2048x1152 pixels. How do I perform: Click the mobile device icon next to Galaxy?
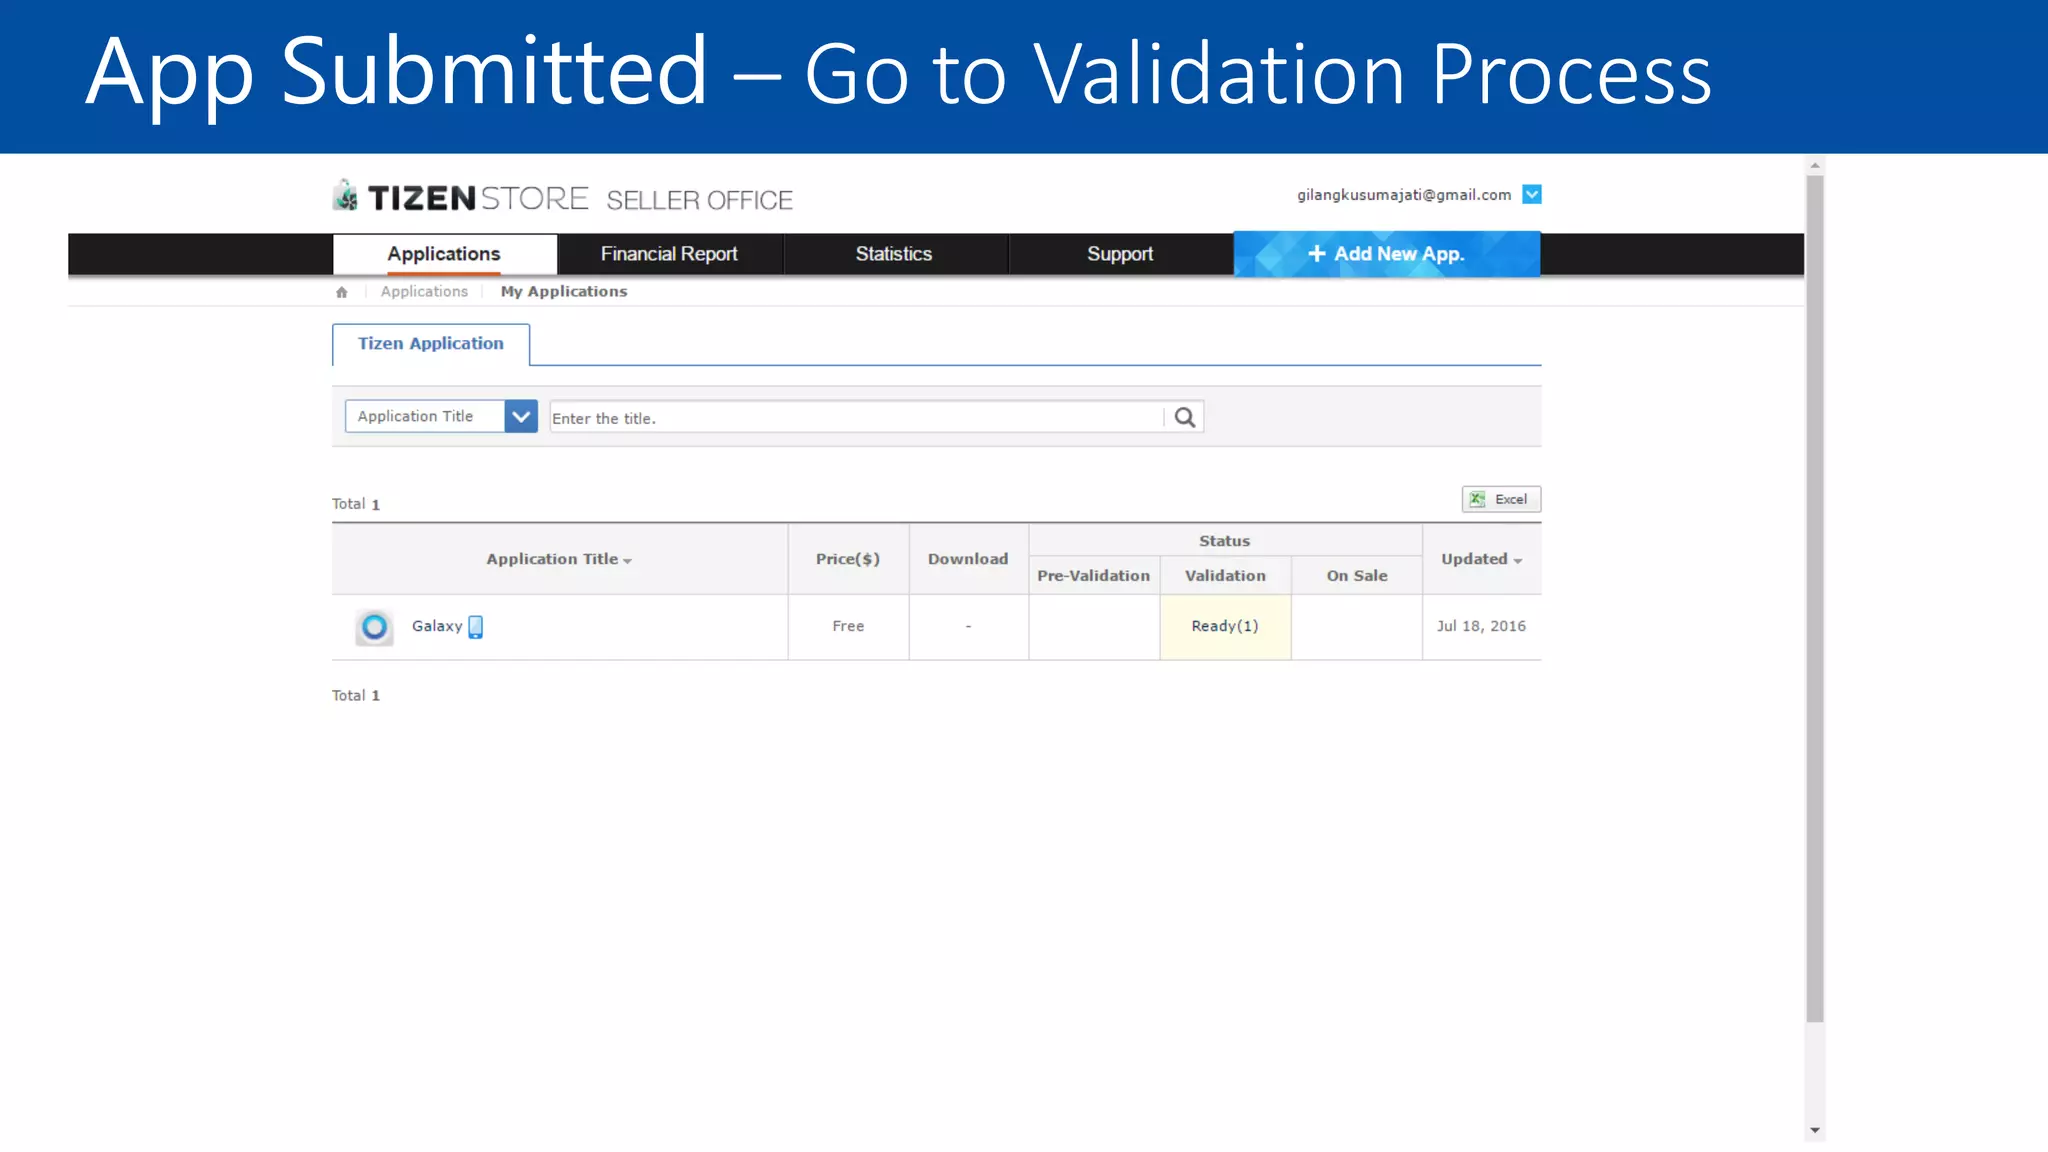click(x=476, y=627)
